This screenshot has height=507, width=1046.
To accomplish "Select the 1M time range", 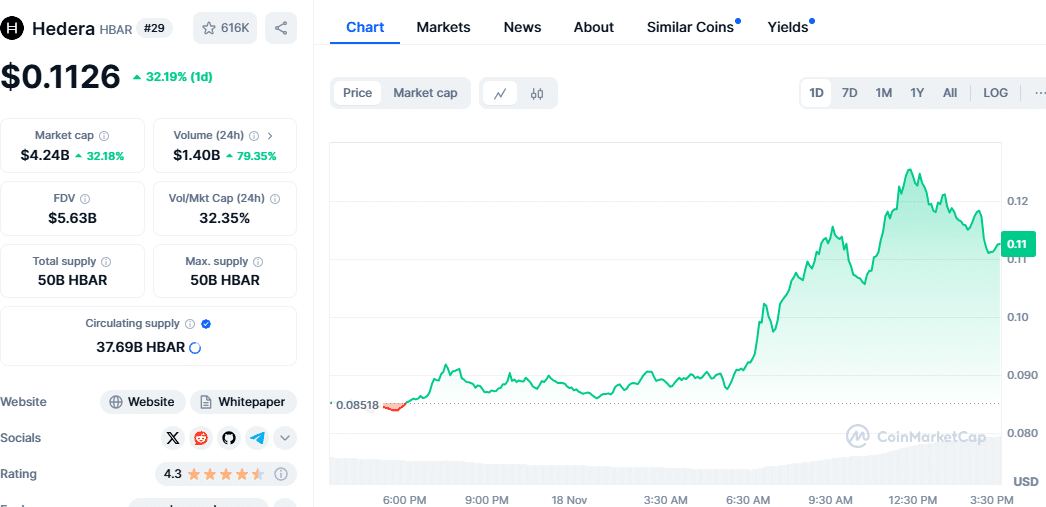I will 884,93.
